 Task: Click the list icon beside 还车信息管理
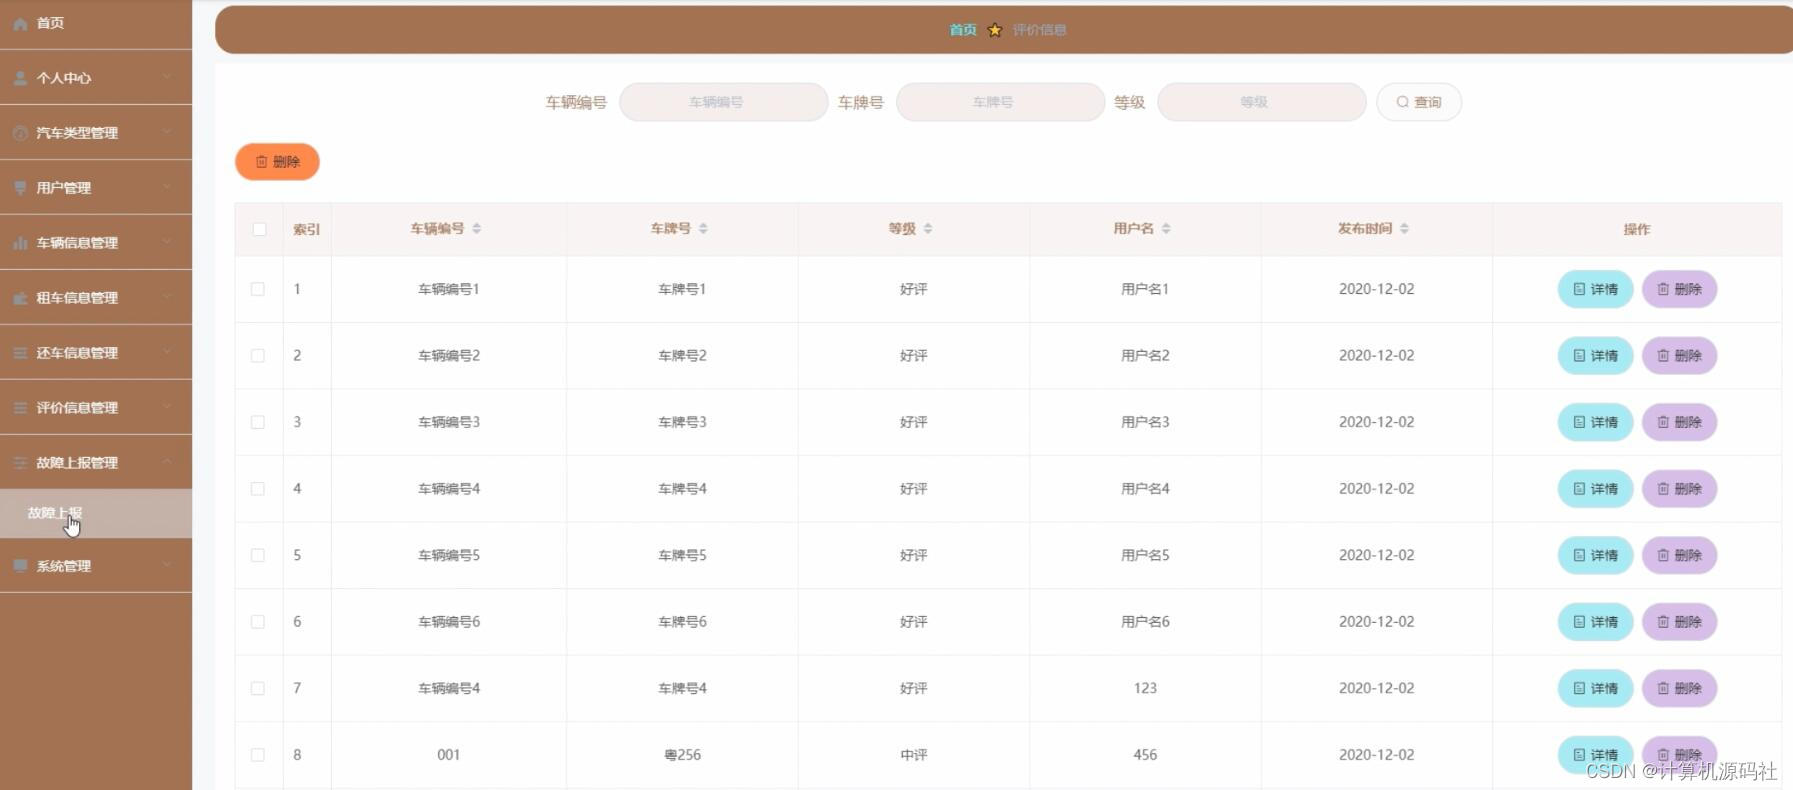[x=20, y=353]
